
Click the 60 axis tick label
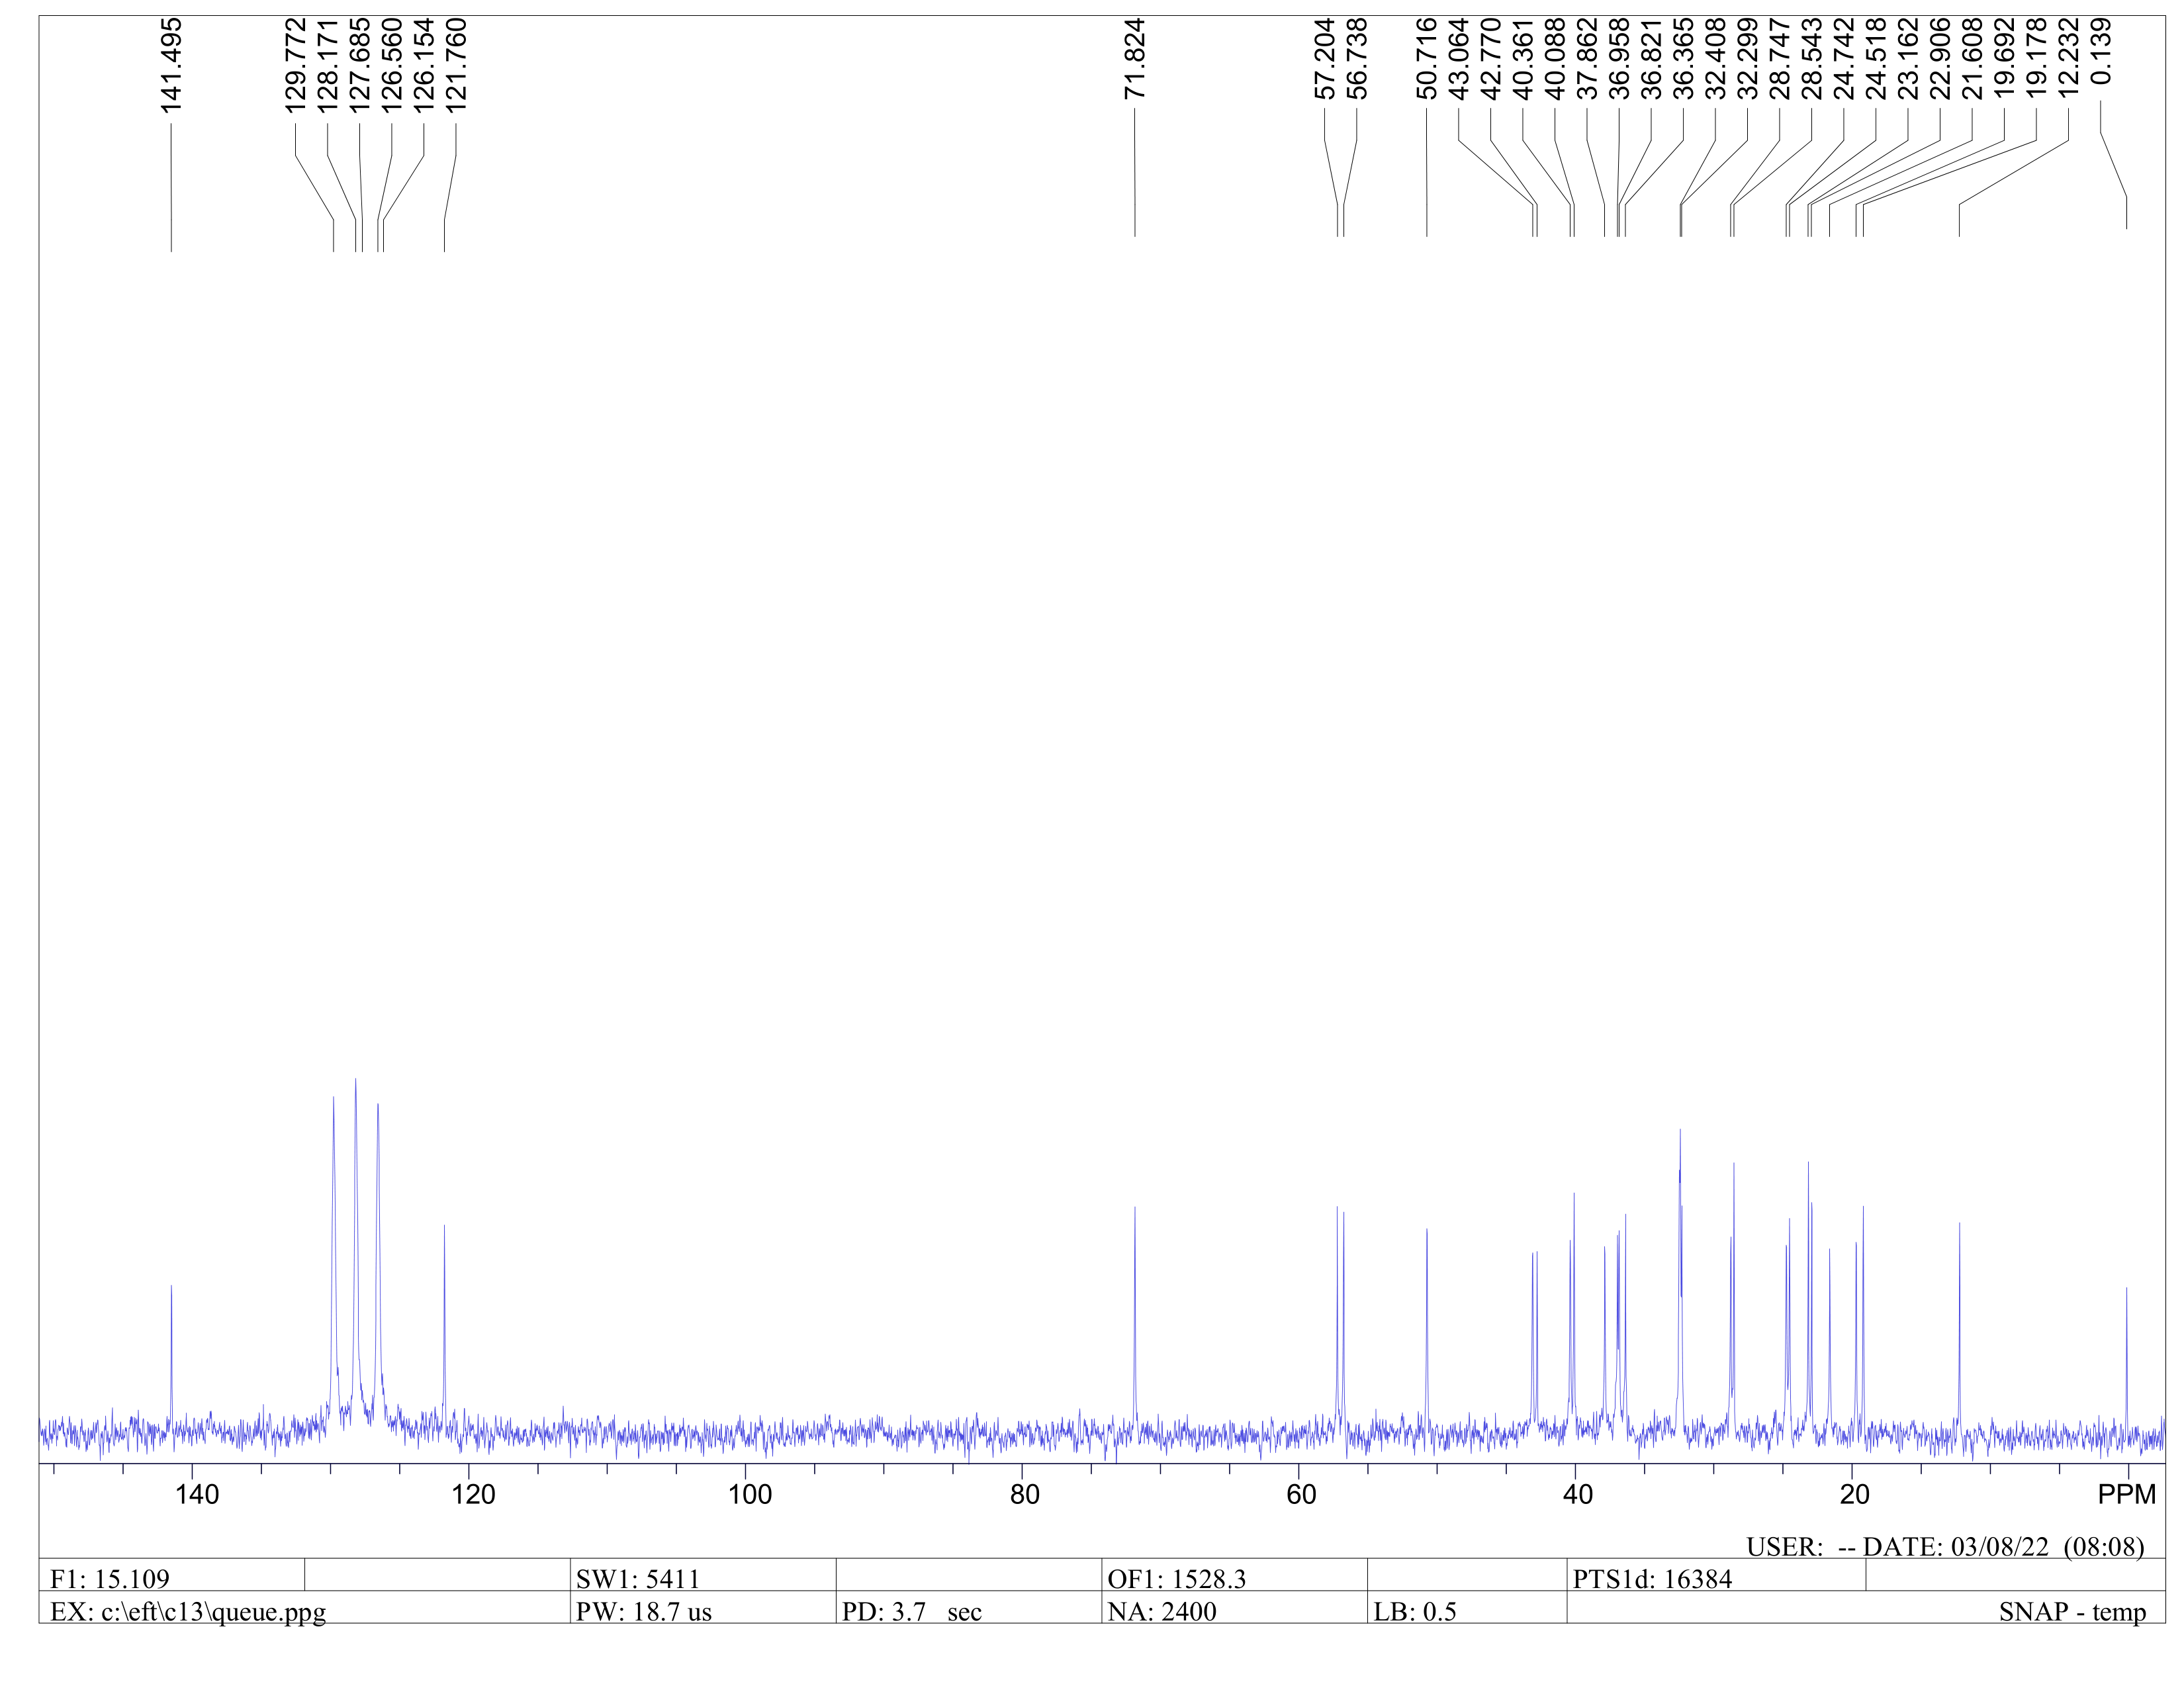(1301, 1495)
